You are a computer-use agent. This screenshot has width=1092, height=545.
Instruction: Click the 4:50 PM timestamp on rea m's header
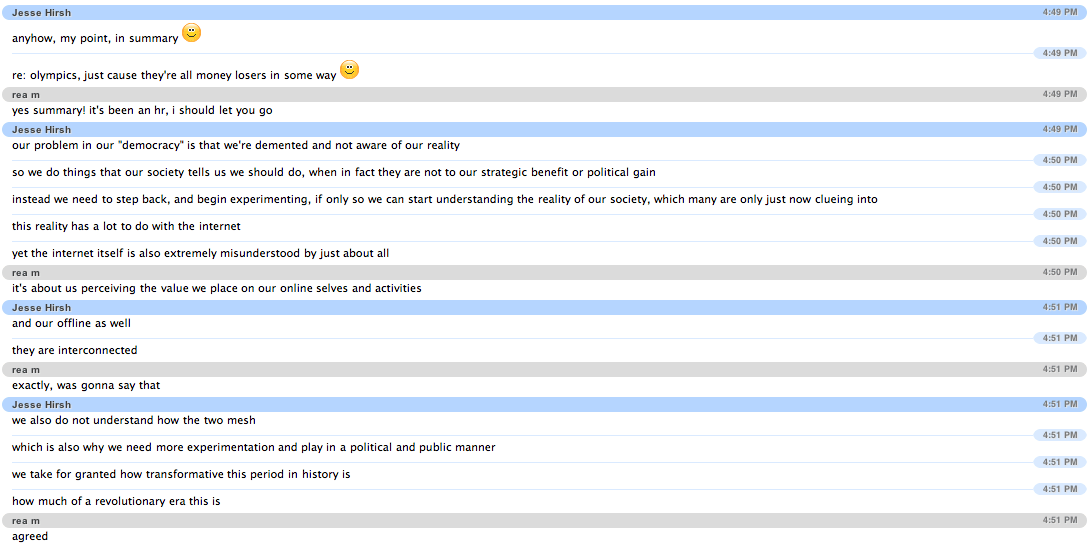[1059, 272]
